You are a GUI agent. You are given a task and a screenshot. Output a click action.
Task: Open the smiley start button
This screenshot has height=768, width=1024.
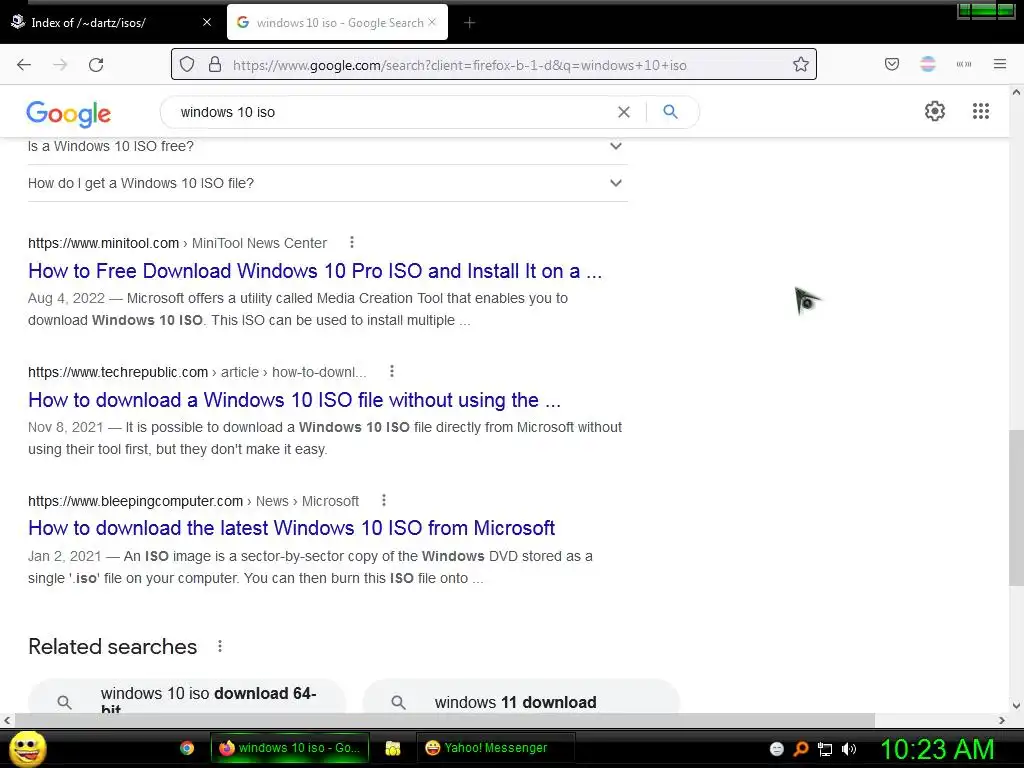27,748
